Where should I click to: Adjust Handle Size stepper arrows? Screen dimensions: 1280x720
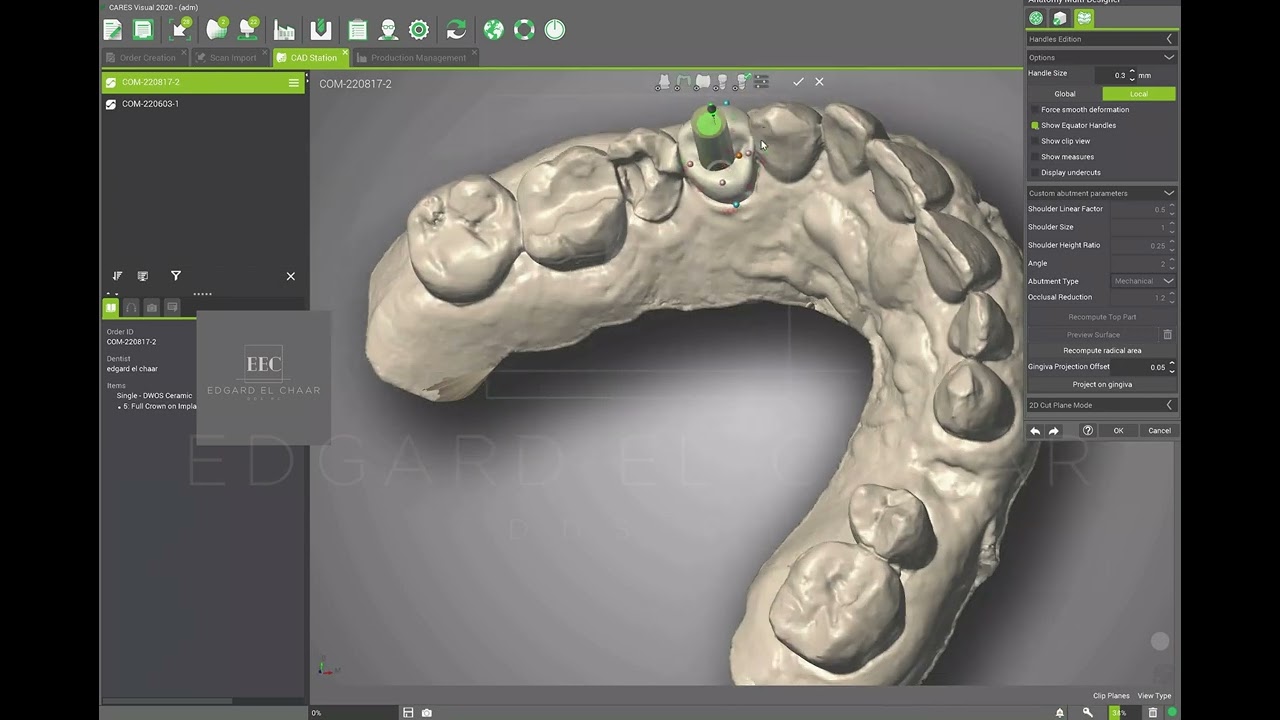pyautogui.click(x=1132, y=75)
